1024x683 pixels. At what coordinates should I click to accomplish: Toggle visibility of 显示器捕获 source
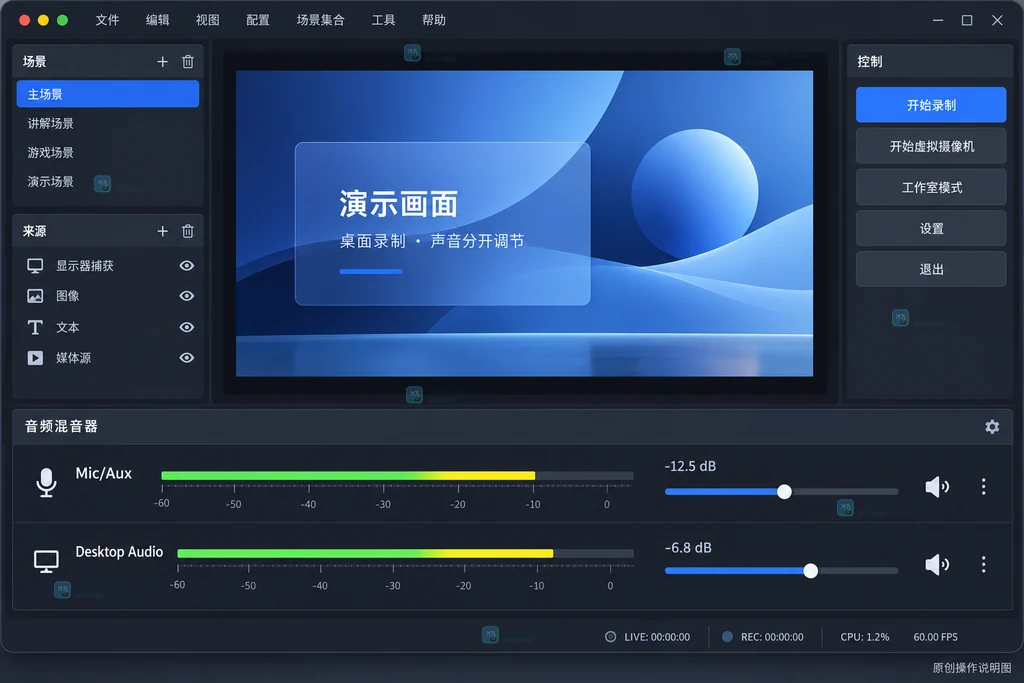[x=187, y=266]
